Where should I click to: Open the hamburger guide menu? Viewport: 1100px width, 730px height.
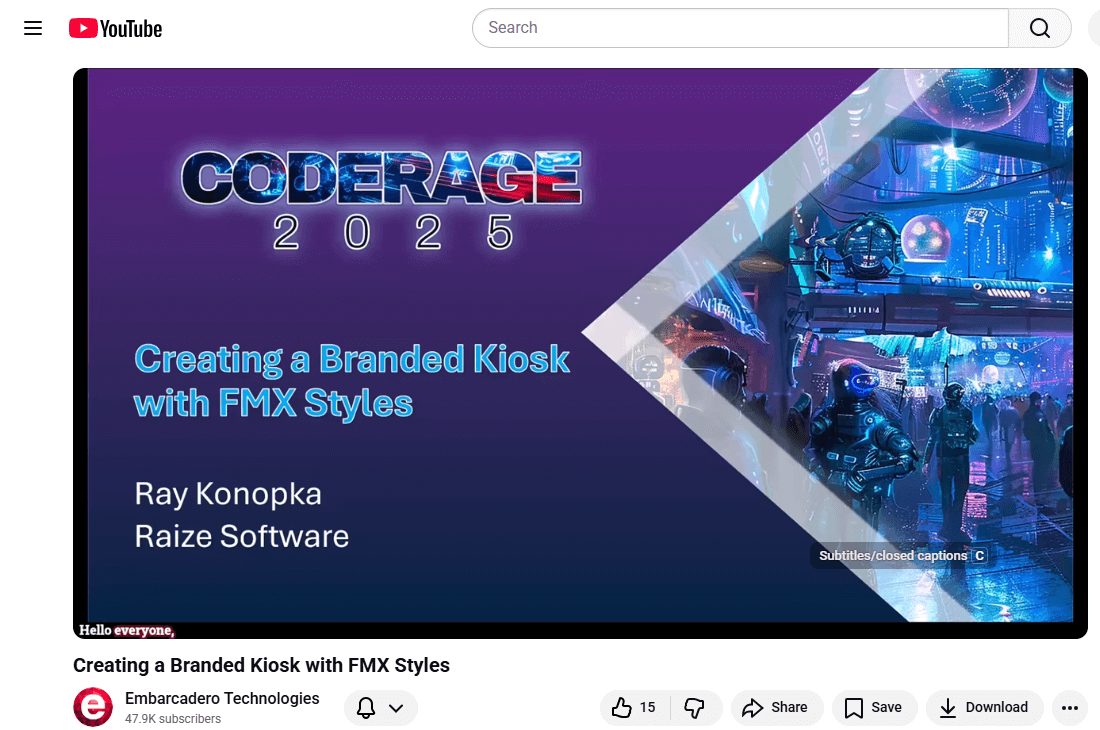(x=33, y=28)
